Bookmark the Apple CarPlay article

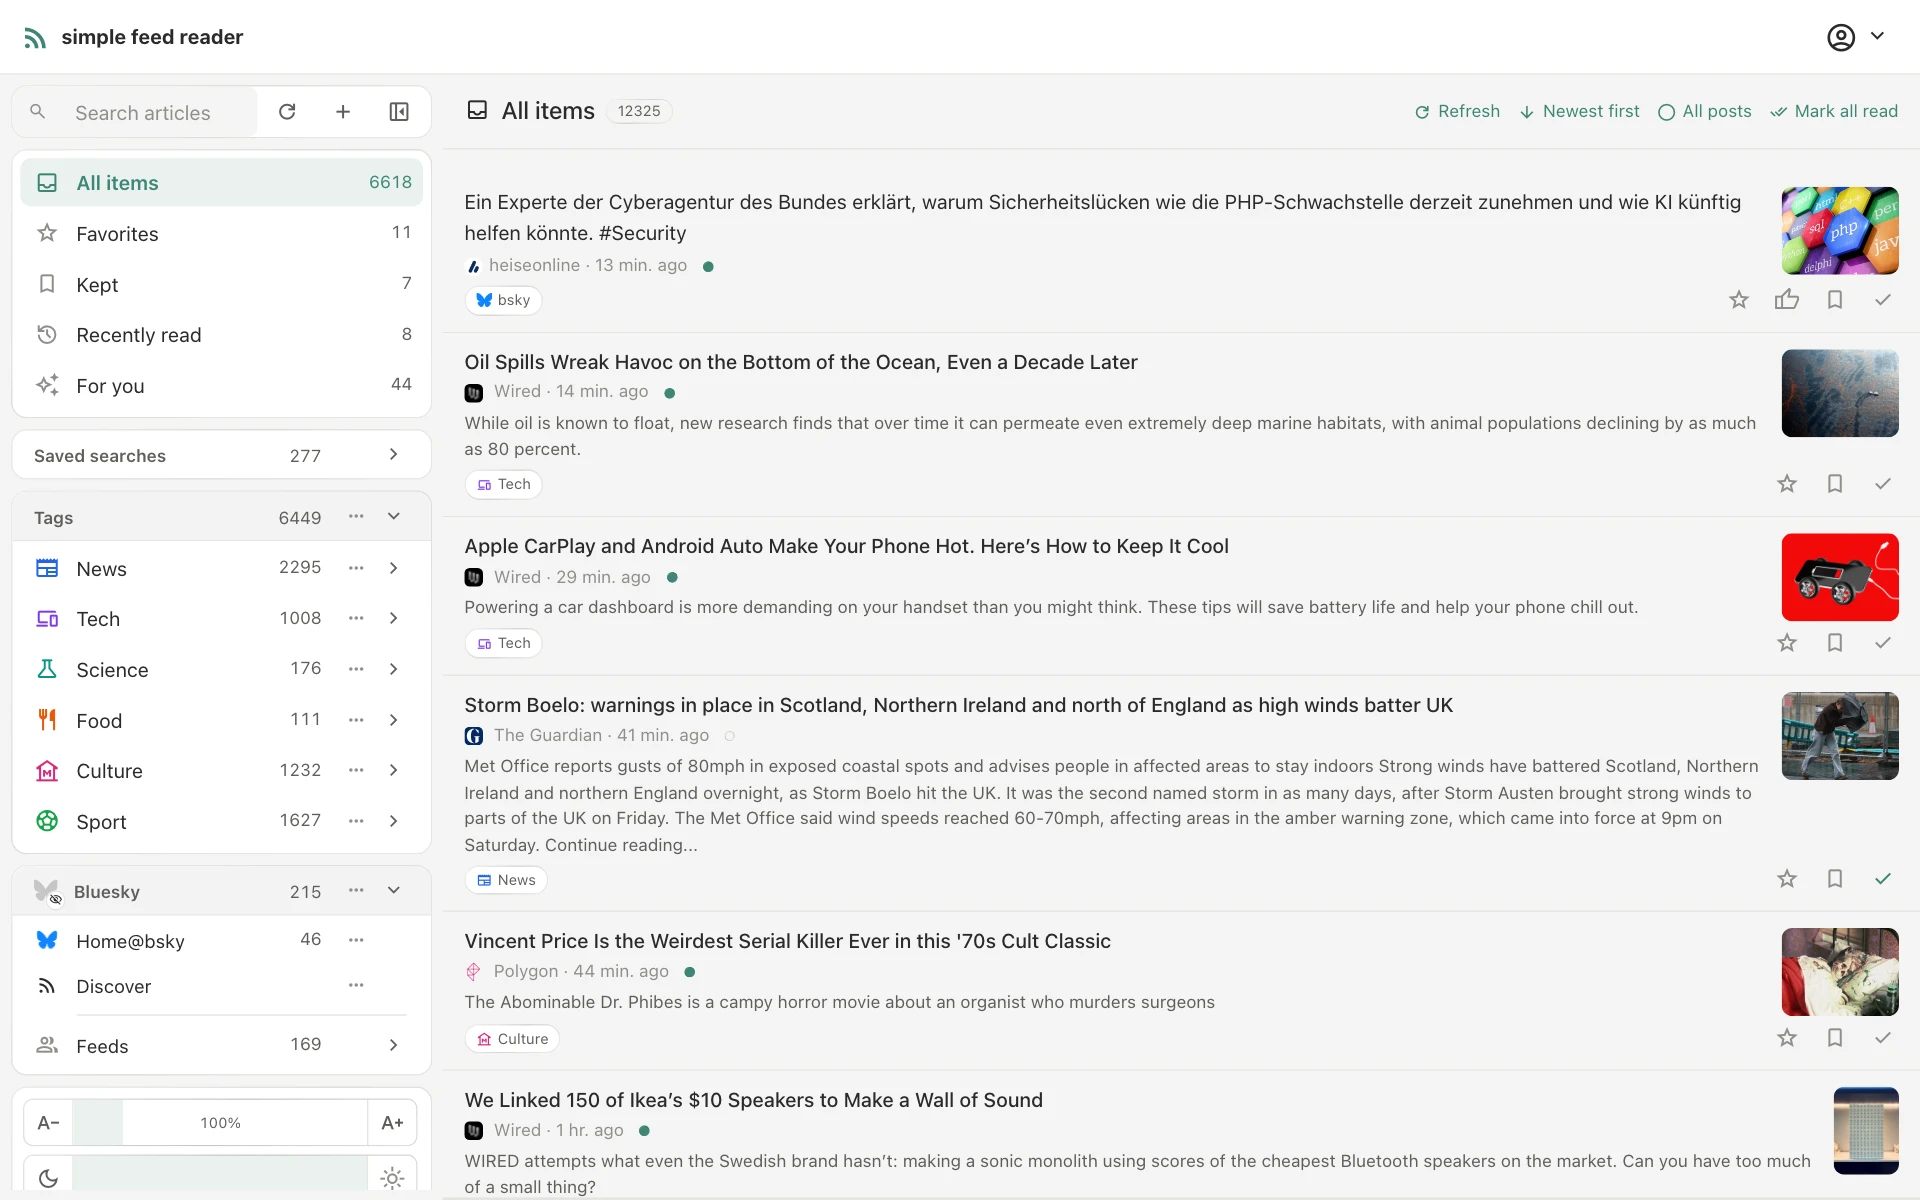[x=1835, y=643]
